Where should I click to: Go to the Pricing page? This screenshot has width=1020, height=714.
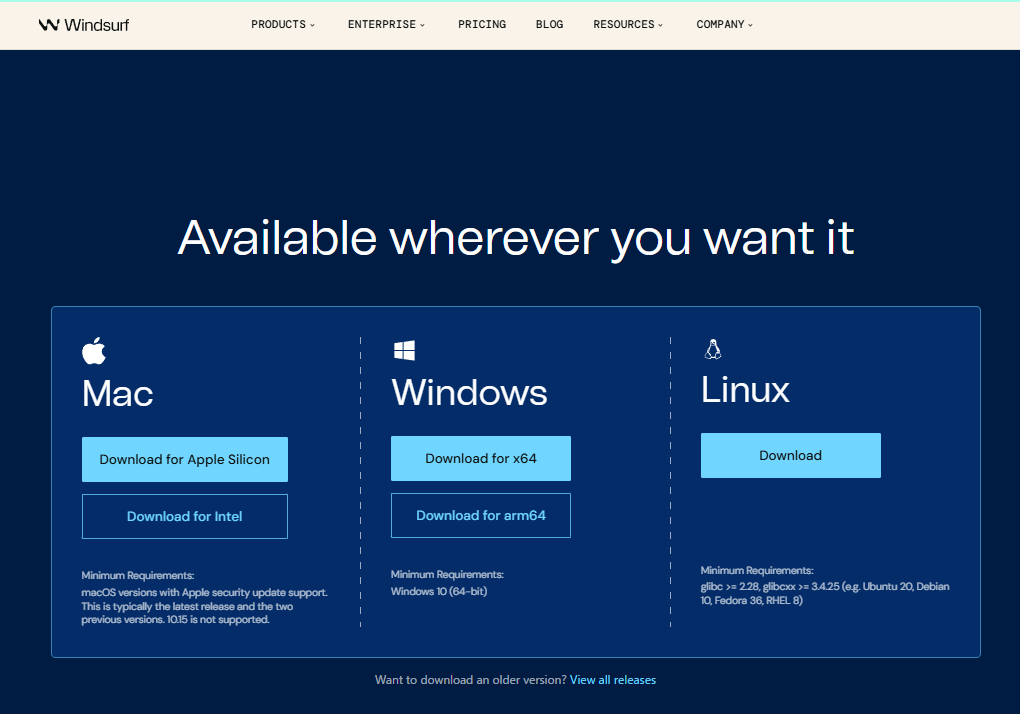482,25
